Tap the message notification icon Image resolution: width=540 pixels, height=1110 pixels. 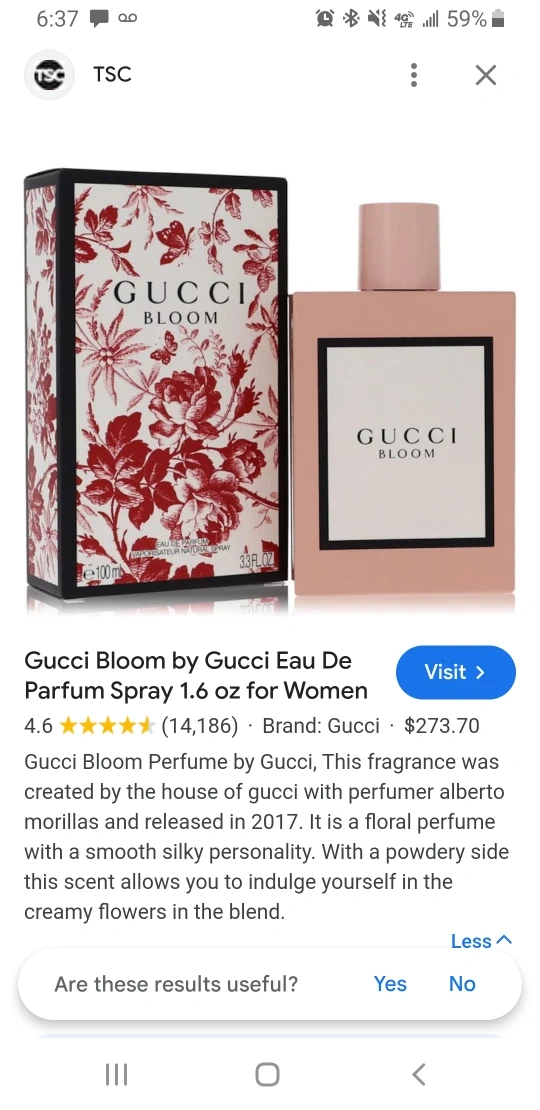coord(99,19)
